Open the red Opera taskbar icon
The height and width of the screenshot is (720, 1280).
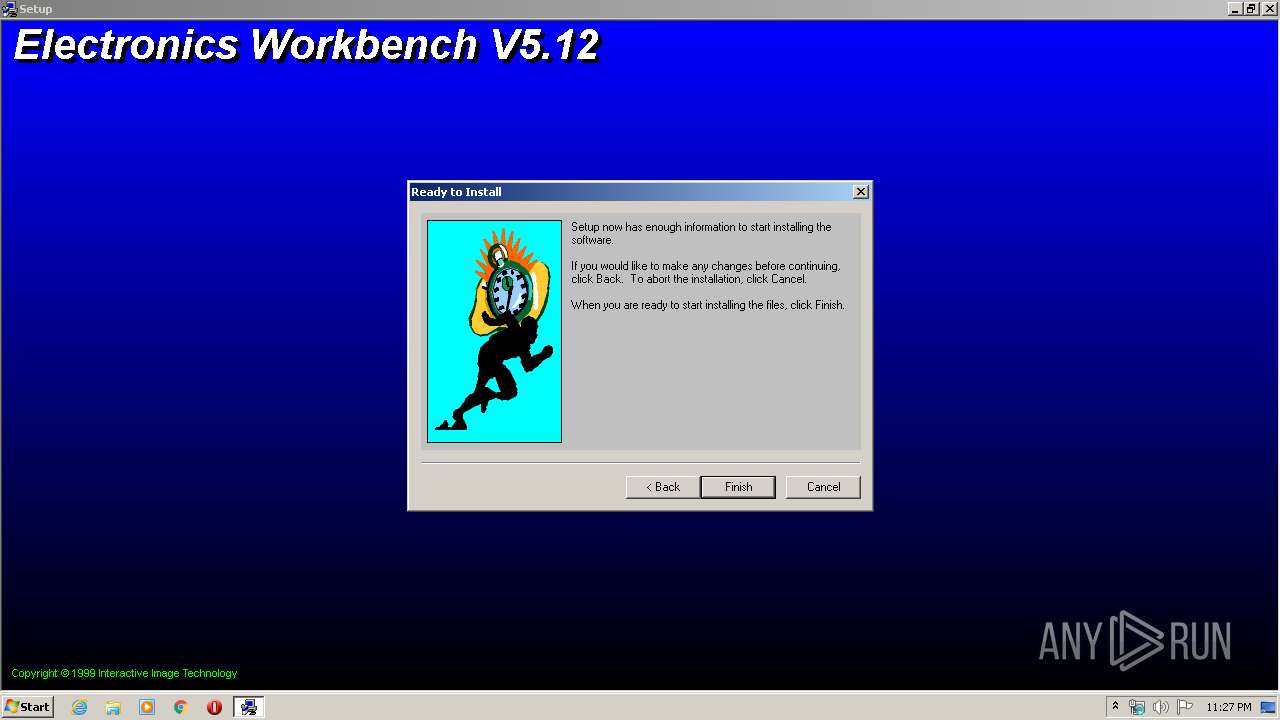click(x=214, y=707)
